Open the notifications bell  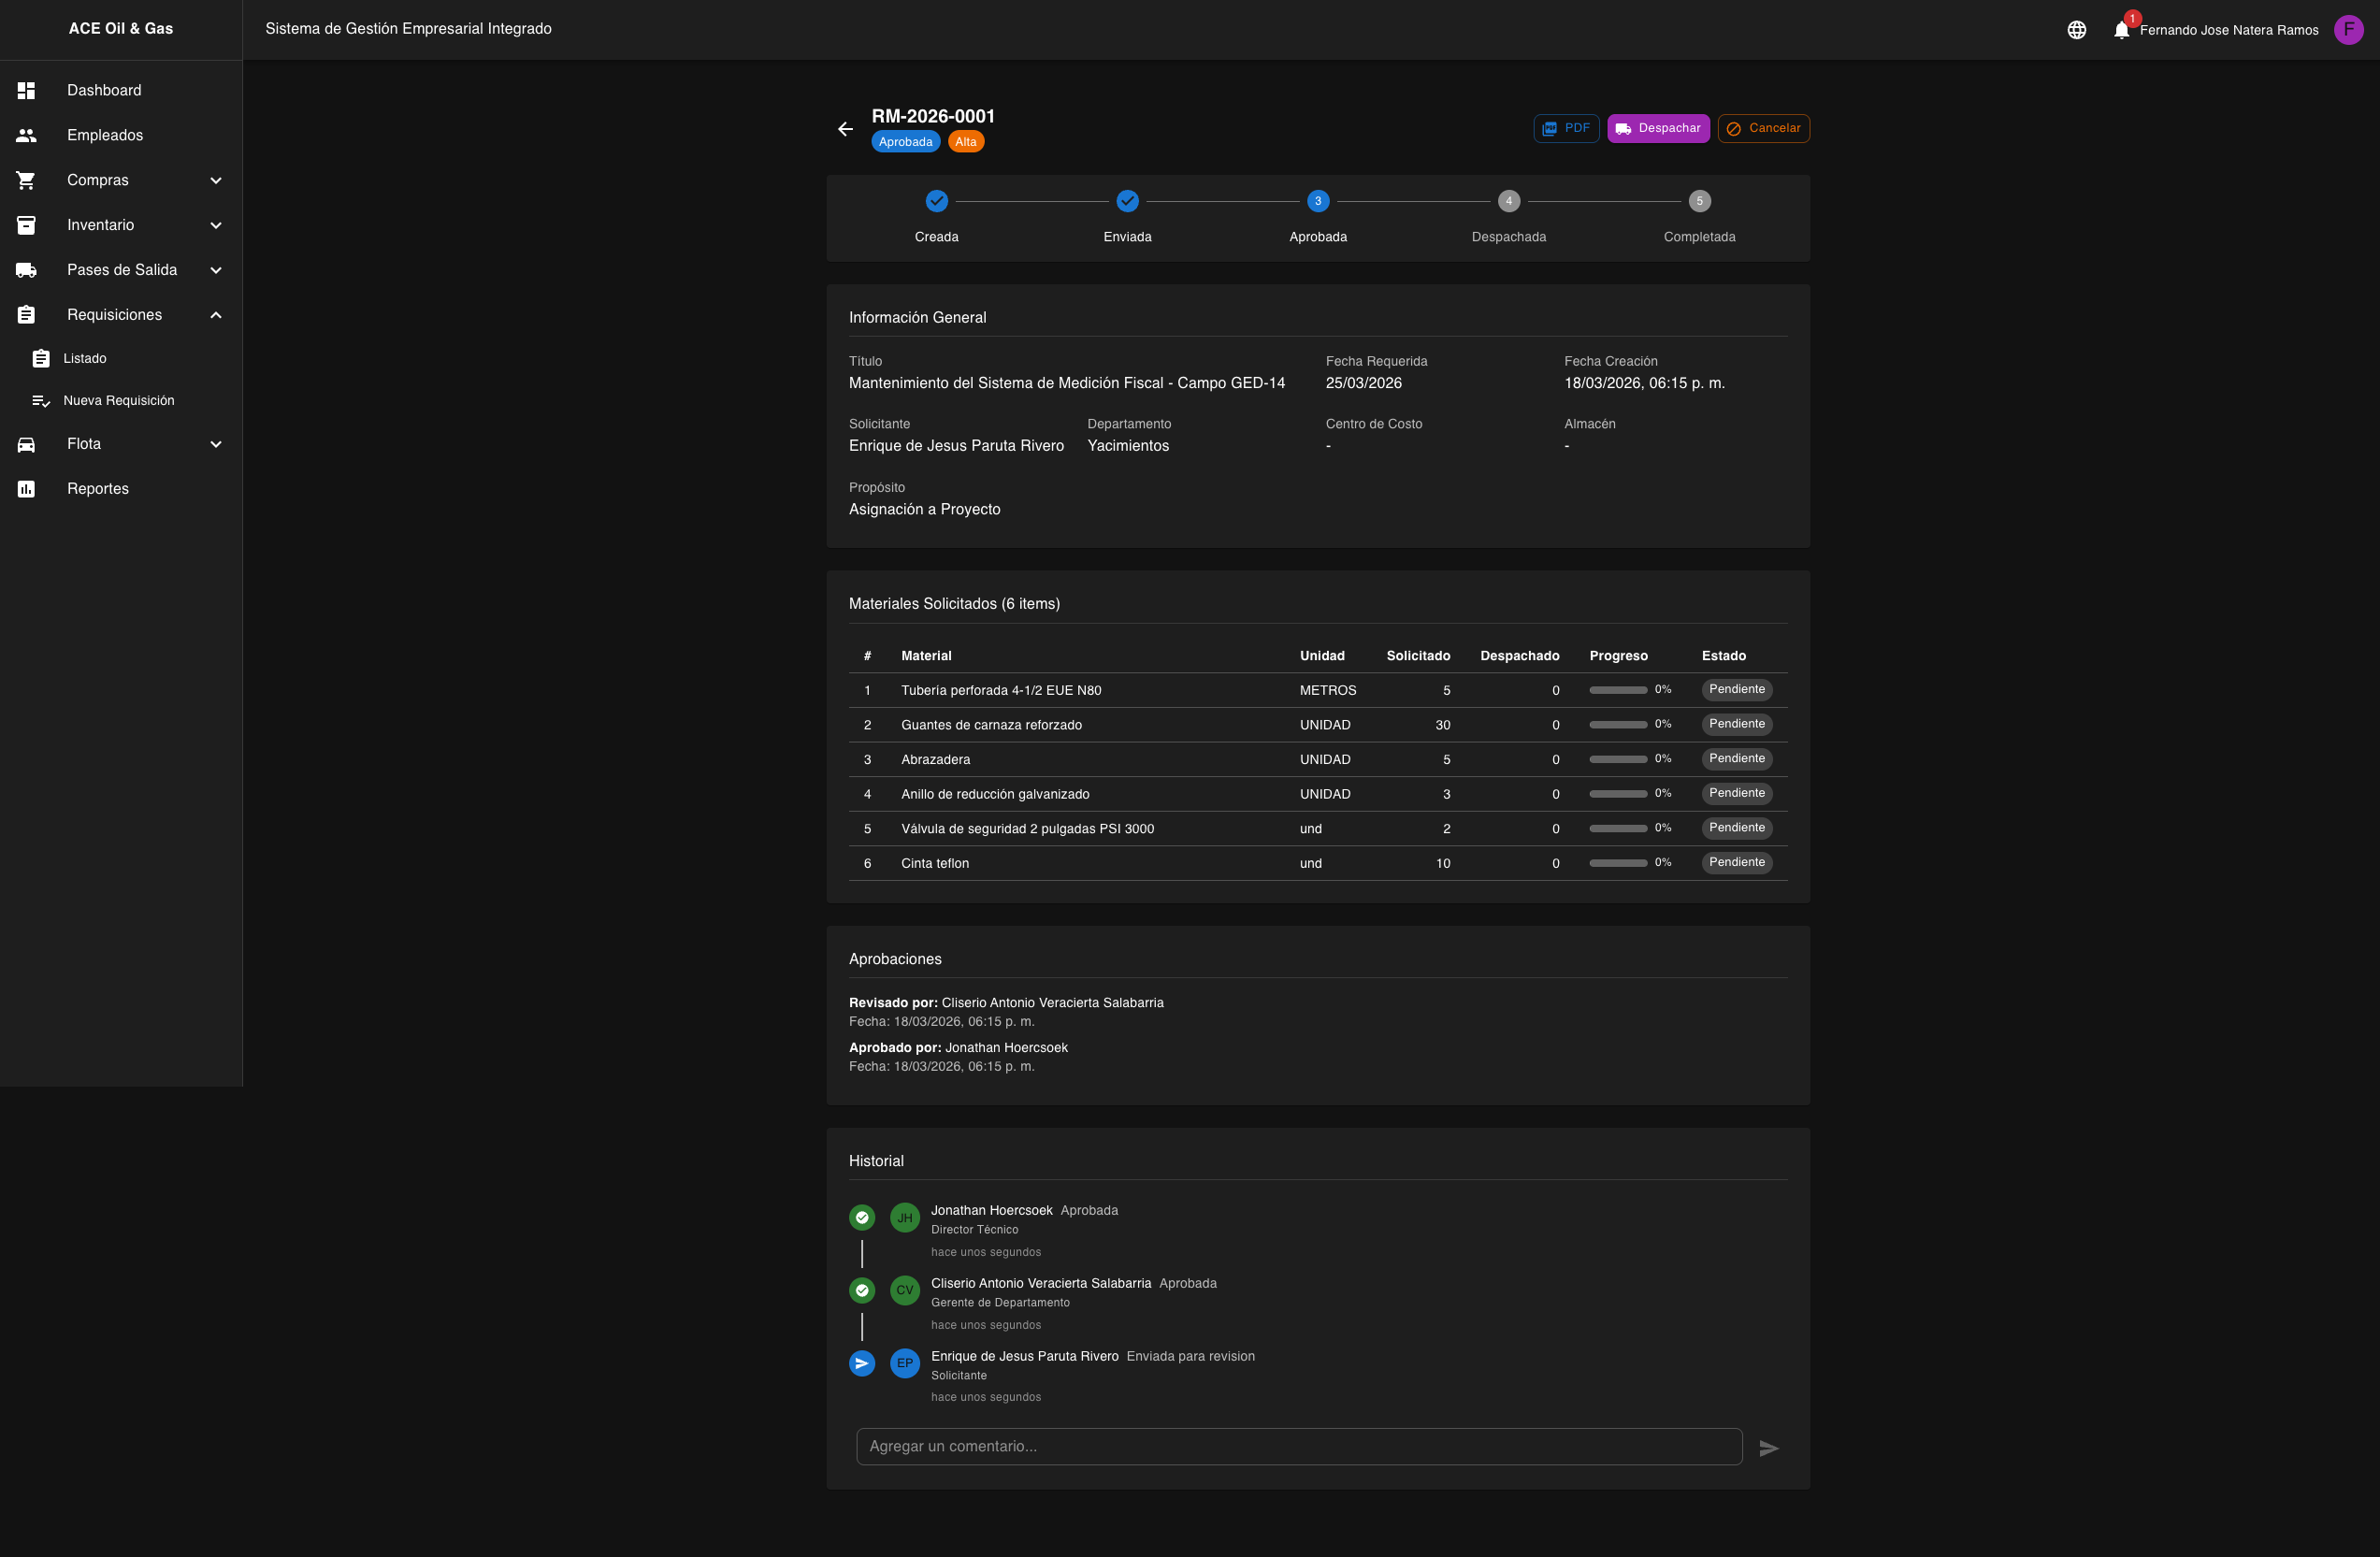(x=2121, y=30)
